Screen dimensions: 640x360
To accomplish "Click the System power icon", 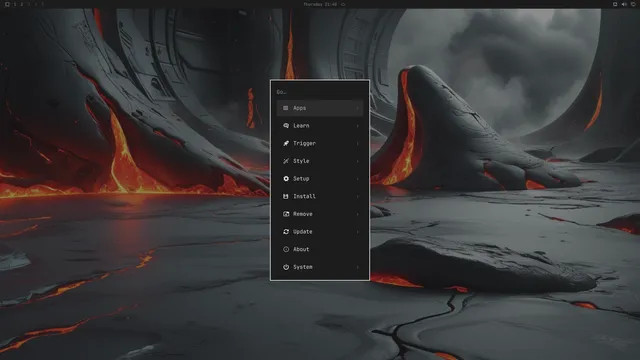I will tap(286, 267).
